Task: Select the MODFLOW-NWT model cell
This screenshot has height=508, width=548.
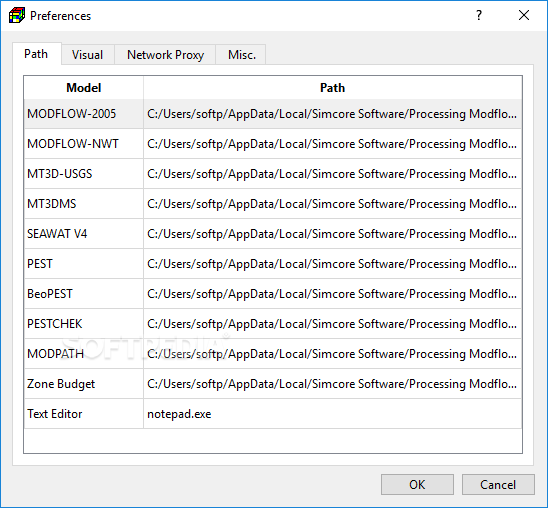Action: 84,144
